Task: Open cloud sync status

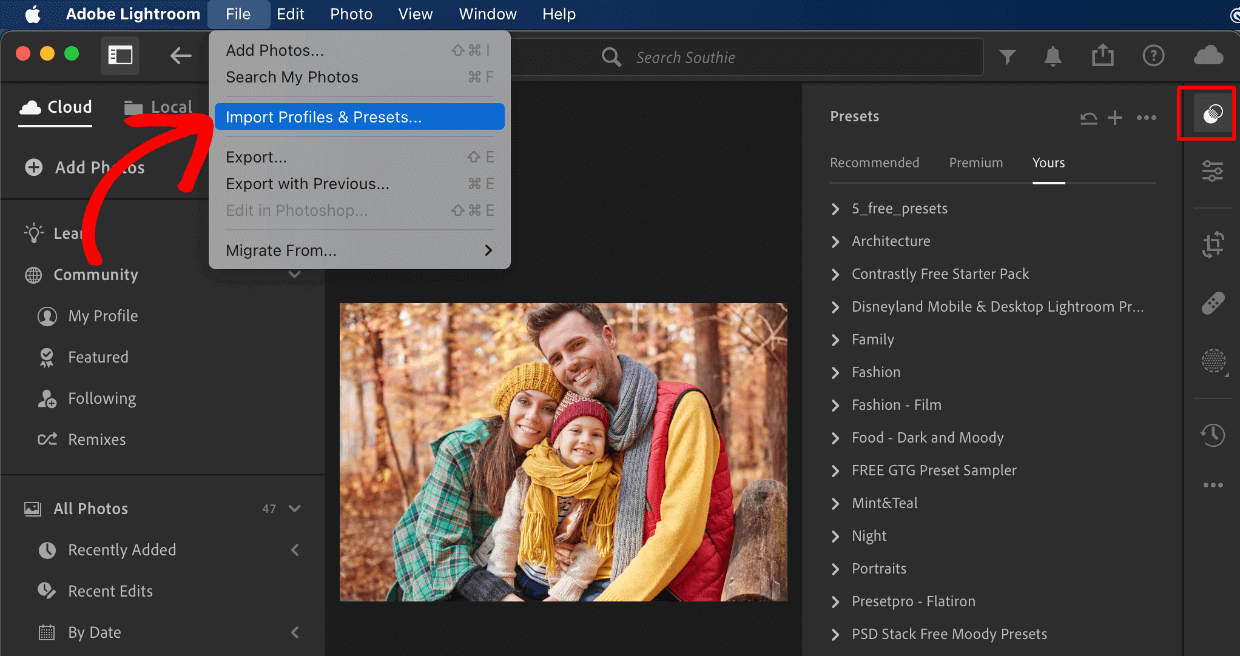Action: point(1209,56)
